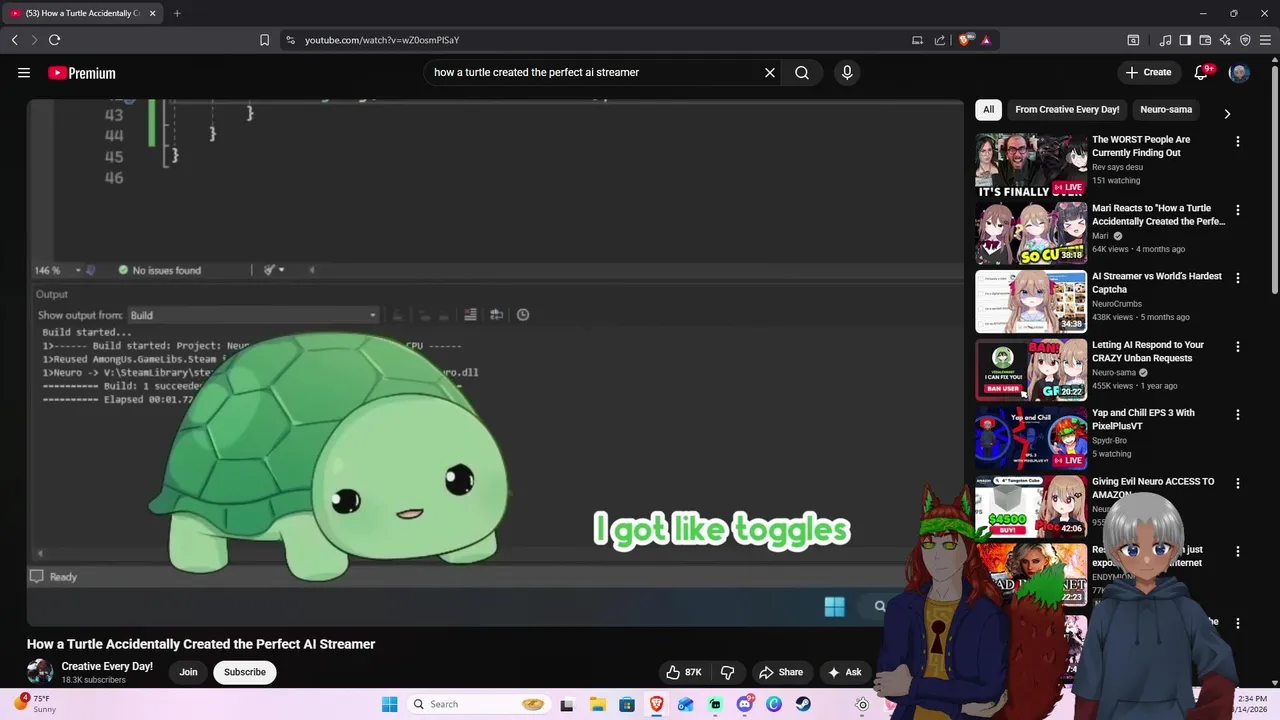This screenshot has height=720, width=1280.
Task: Open Steam from the taskbar
Action: click(803, 704)
